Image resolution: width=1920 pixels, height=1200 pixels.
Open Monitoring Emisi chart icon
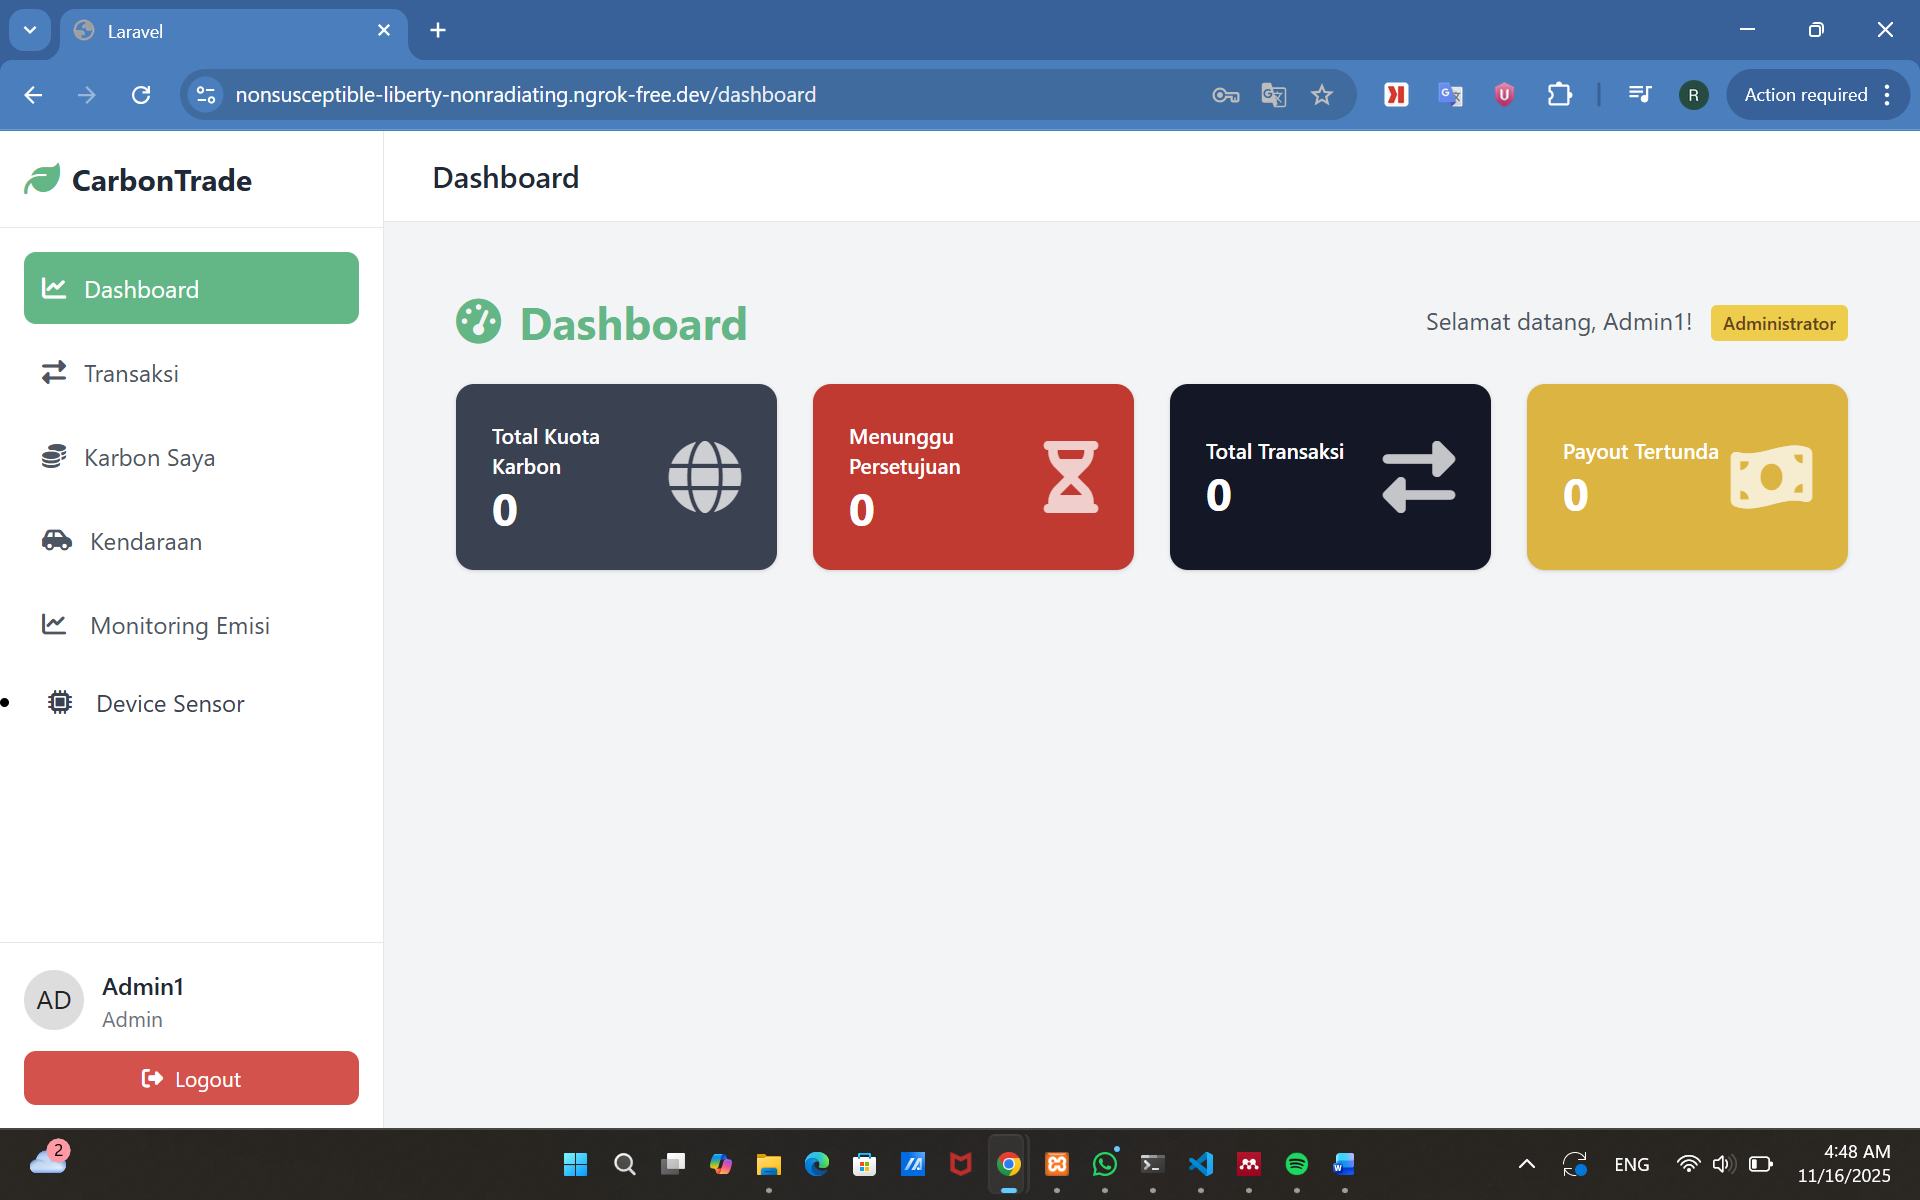point(54,625)
